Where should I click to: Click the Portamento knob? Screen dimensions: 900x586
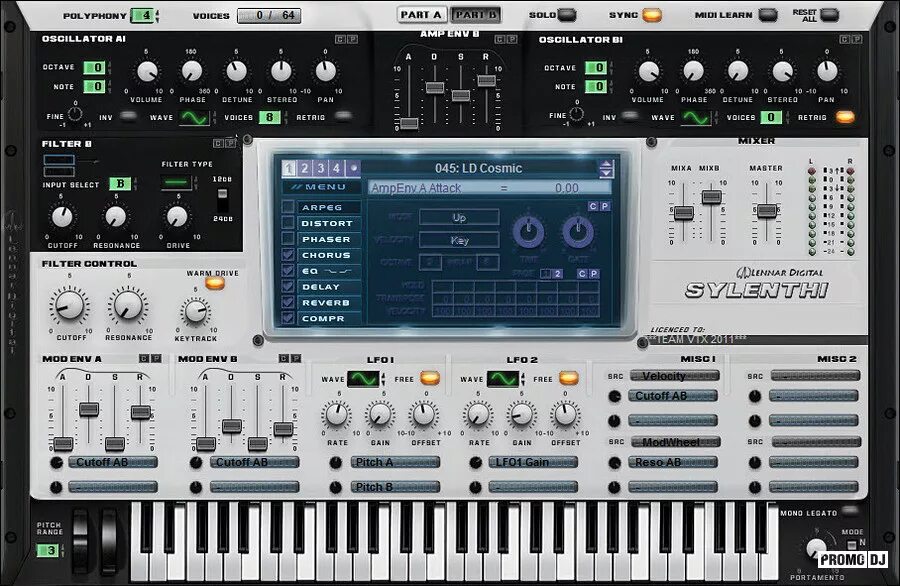pos(814,549)
